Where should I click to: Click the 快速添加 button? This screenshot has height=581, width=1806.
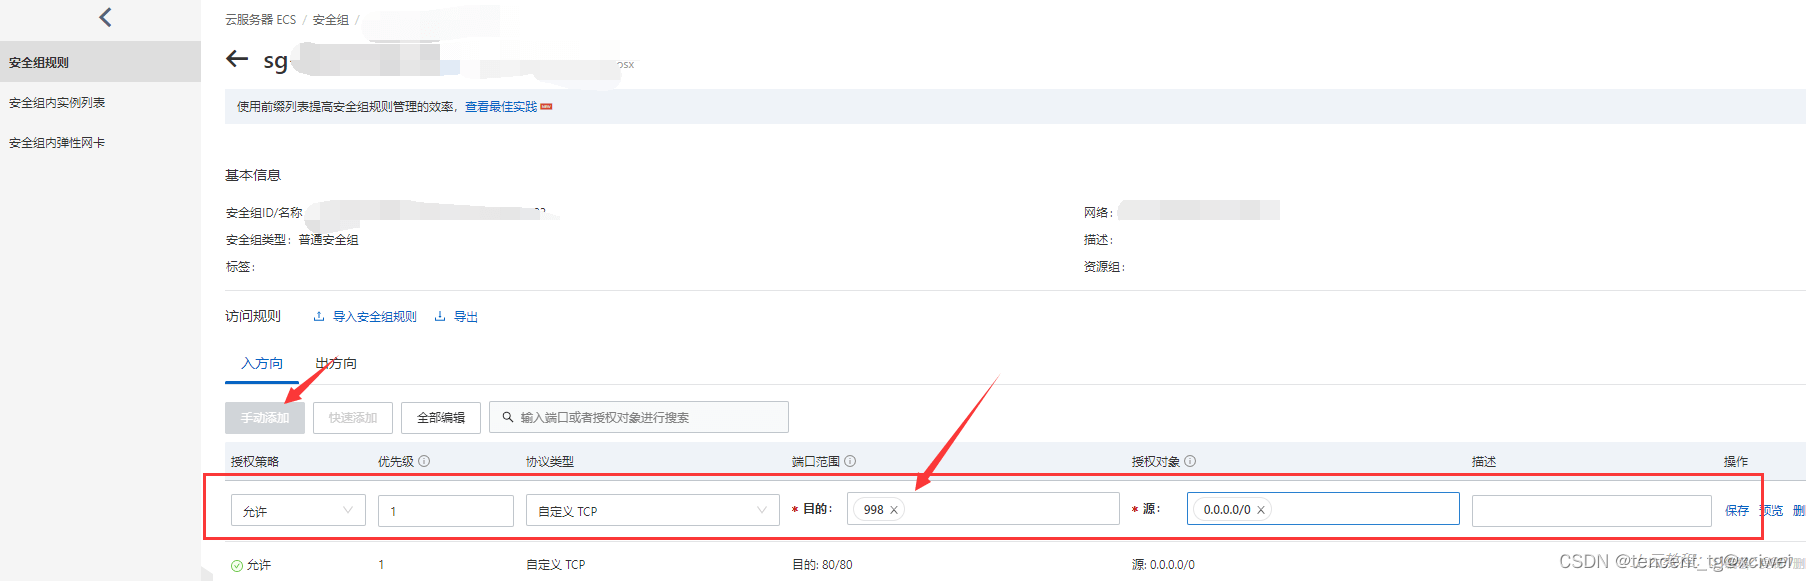pos(353,417)
